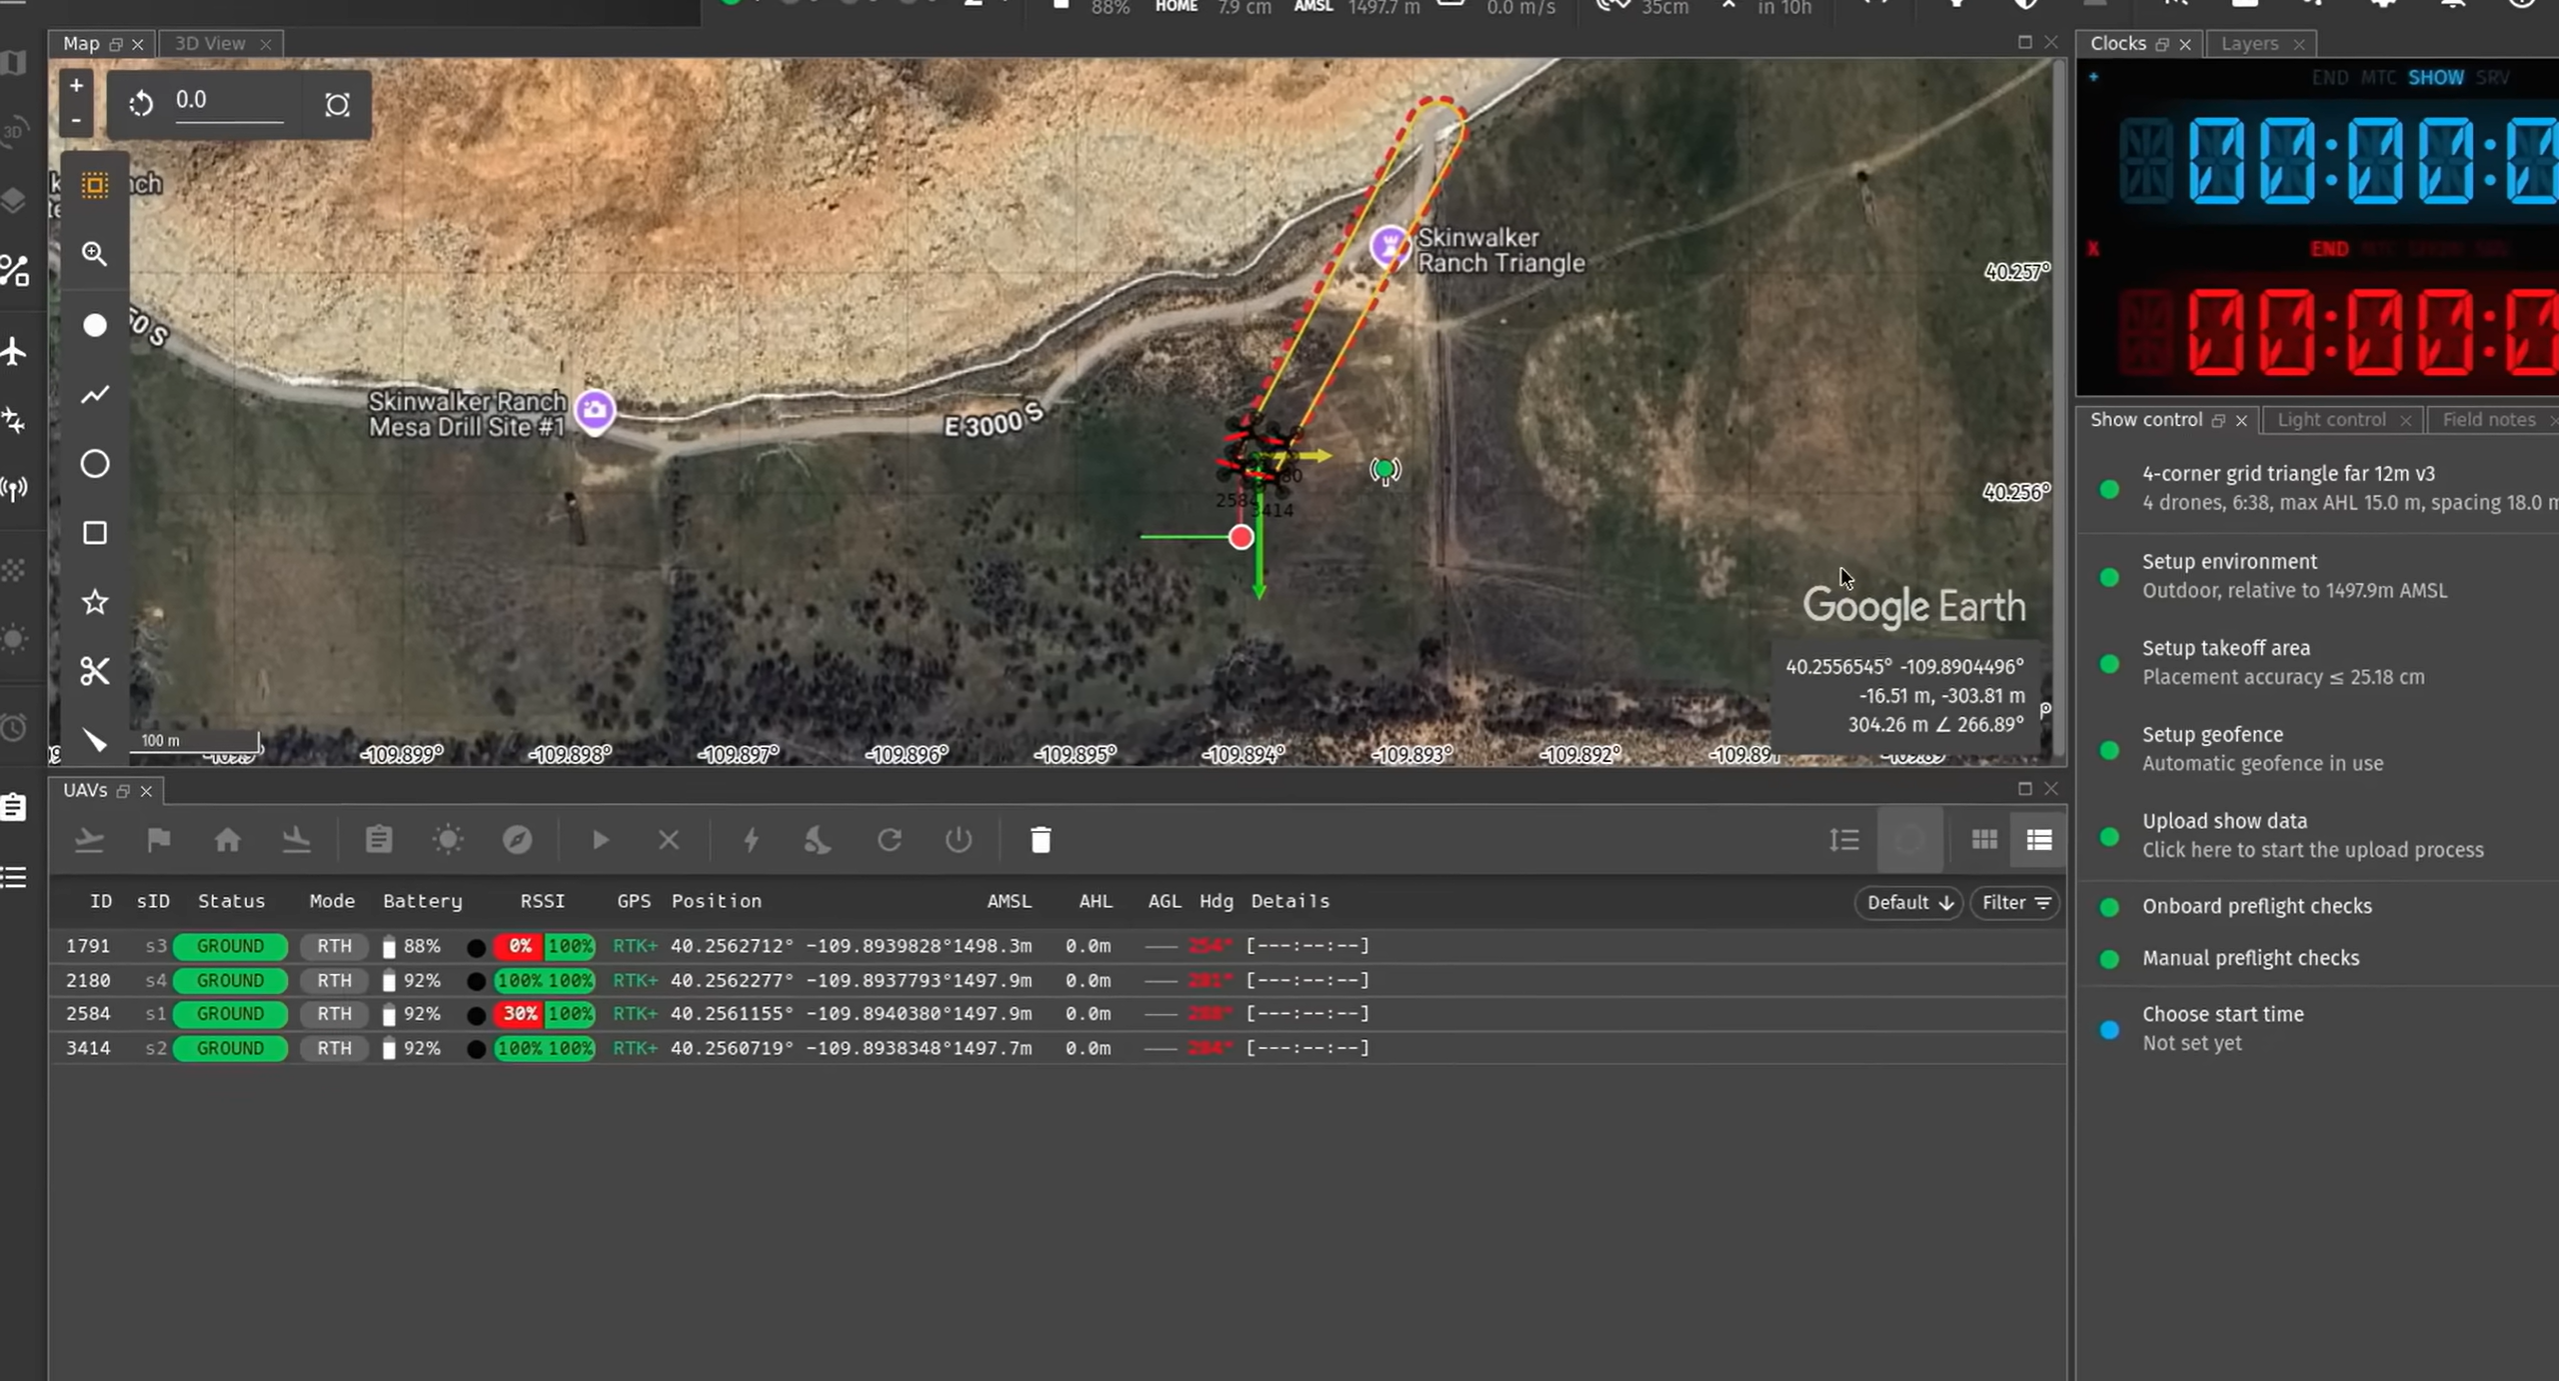Click the blue plus on the clock panel
This screenshot has height=1381, width=2559.
point(2093,77)
